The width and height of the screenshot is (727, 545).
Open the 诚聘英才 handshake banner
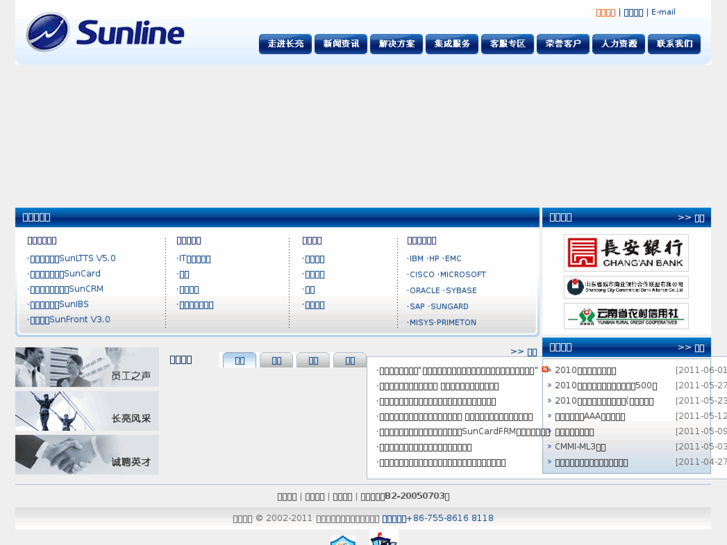click(x=87, y=454)
